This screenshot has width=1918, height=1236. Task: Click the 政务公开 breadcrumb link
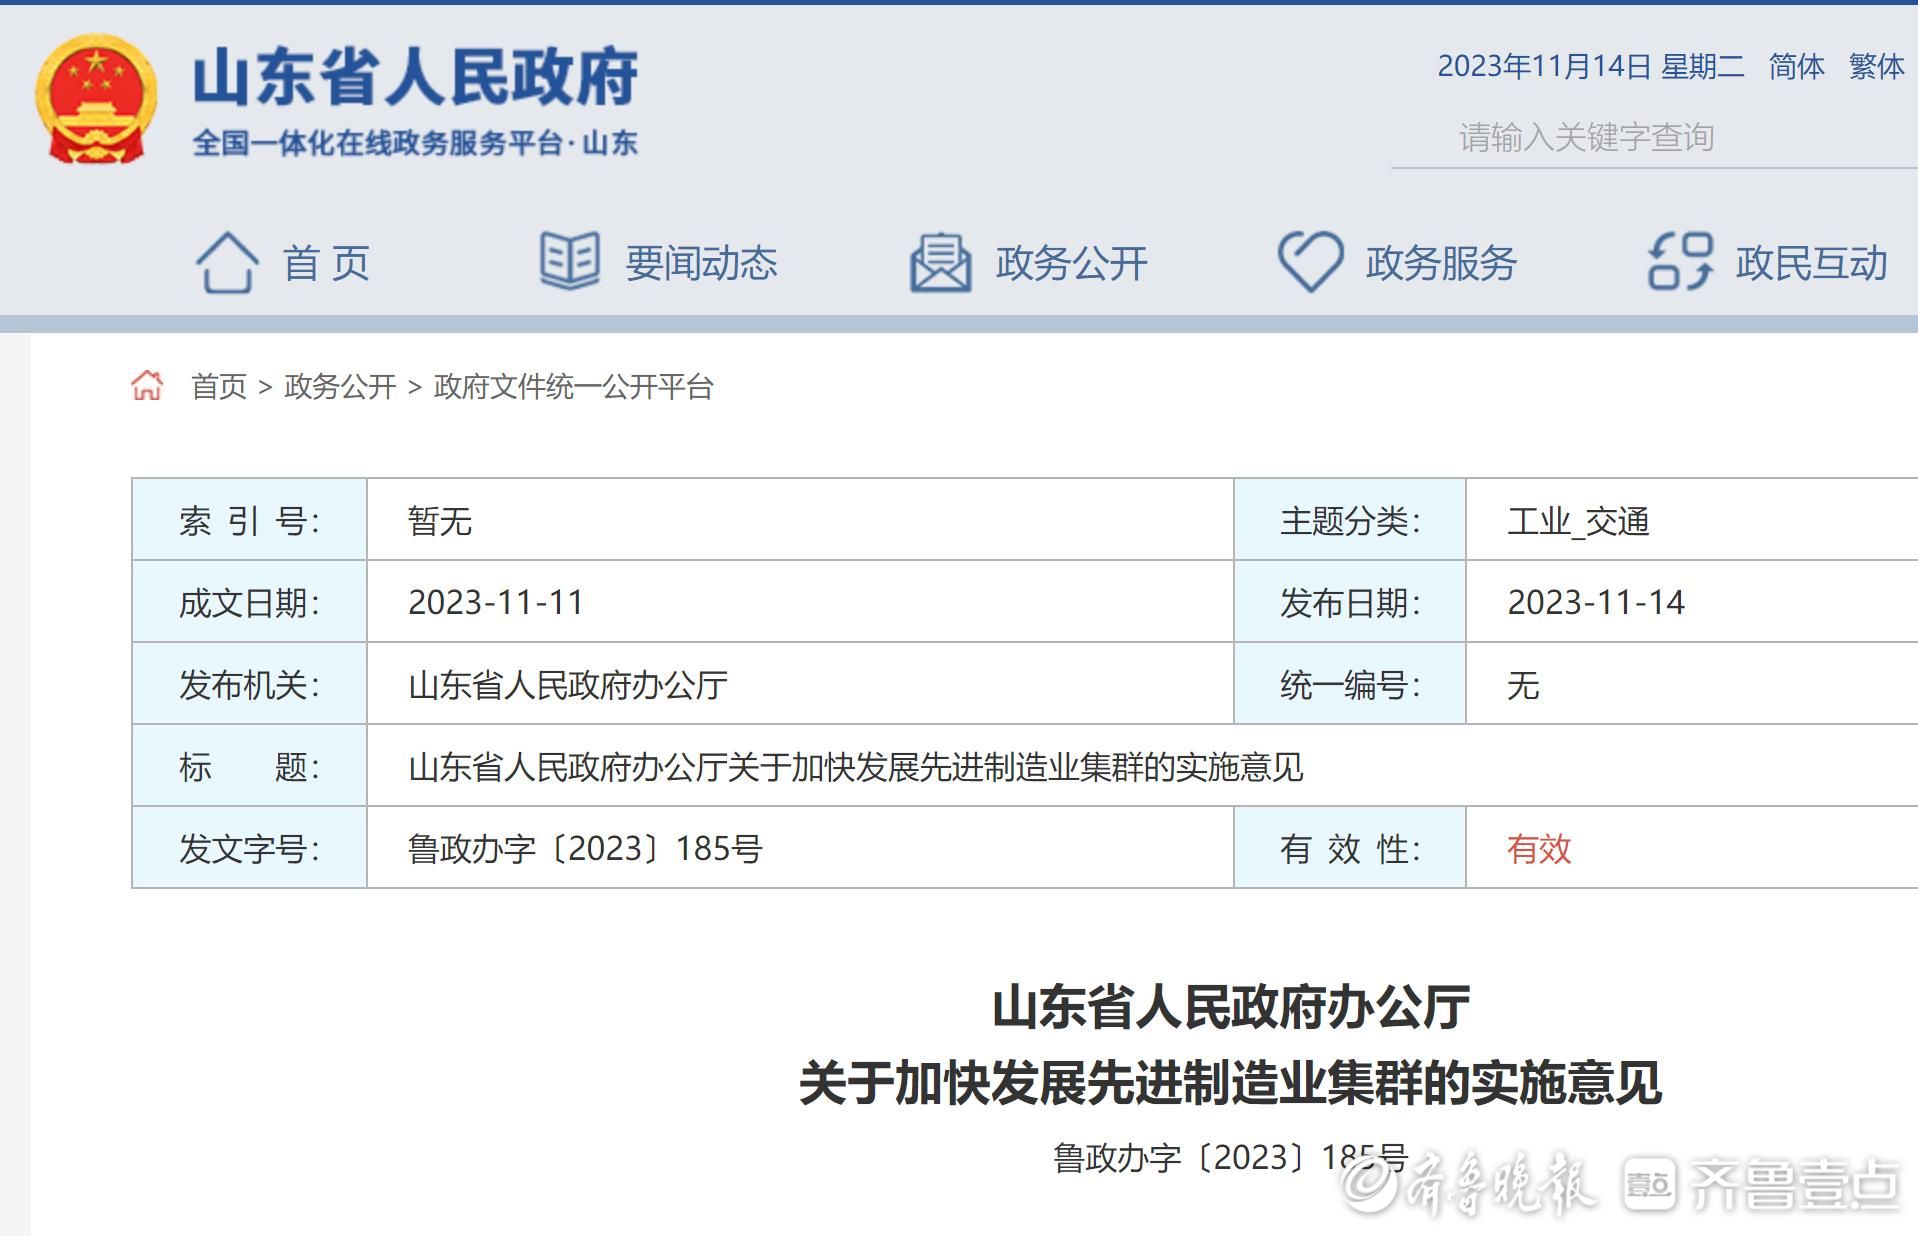pos(340,387)
